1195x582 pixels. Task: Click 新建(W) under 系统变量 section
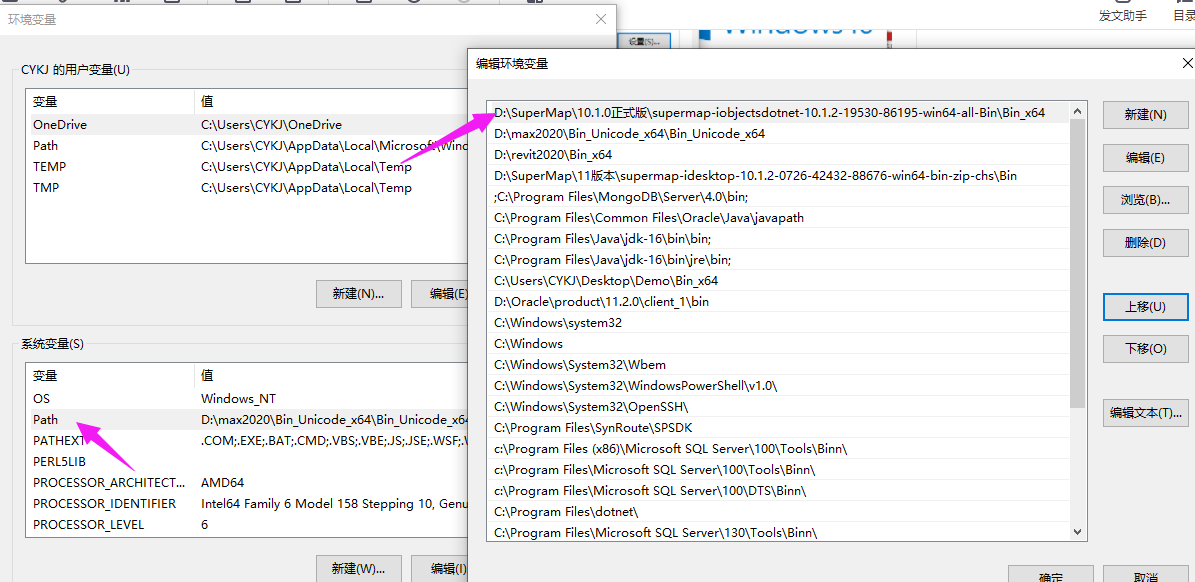click(x=359, y=567)
